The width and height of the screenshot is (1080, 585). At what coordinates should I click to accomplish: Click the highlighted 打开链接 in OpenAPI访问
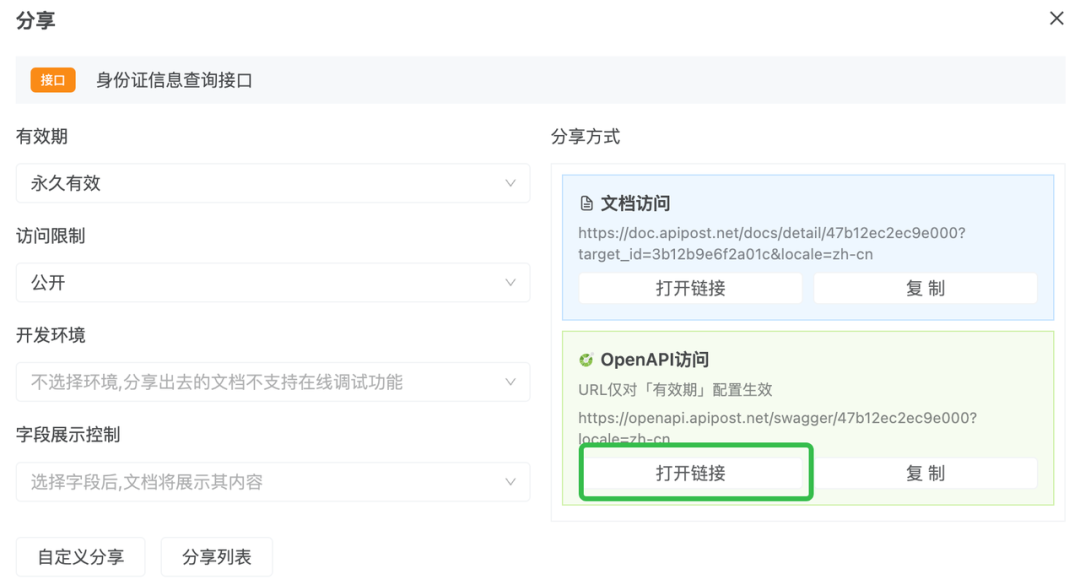click(695, 472)
